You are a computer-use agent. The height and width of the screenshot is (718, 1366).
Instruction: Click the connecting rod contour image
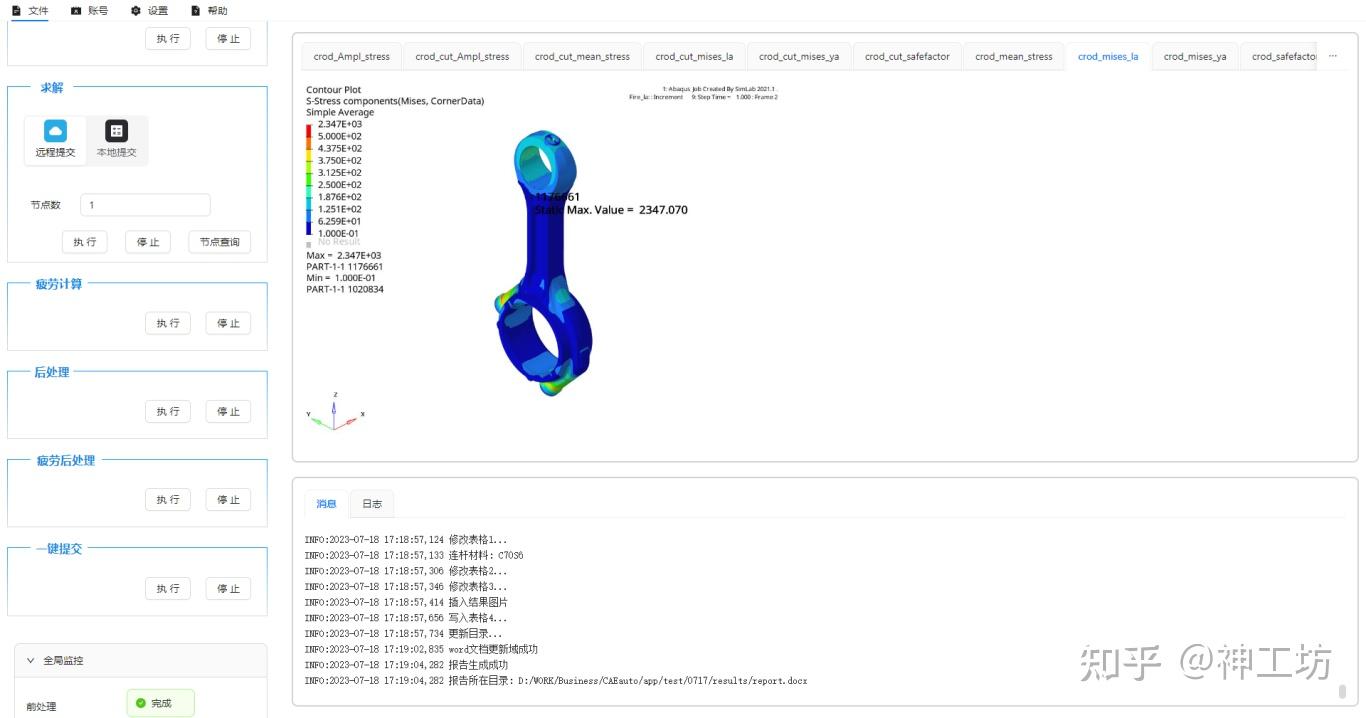point(545,262)
